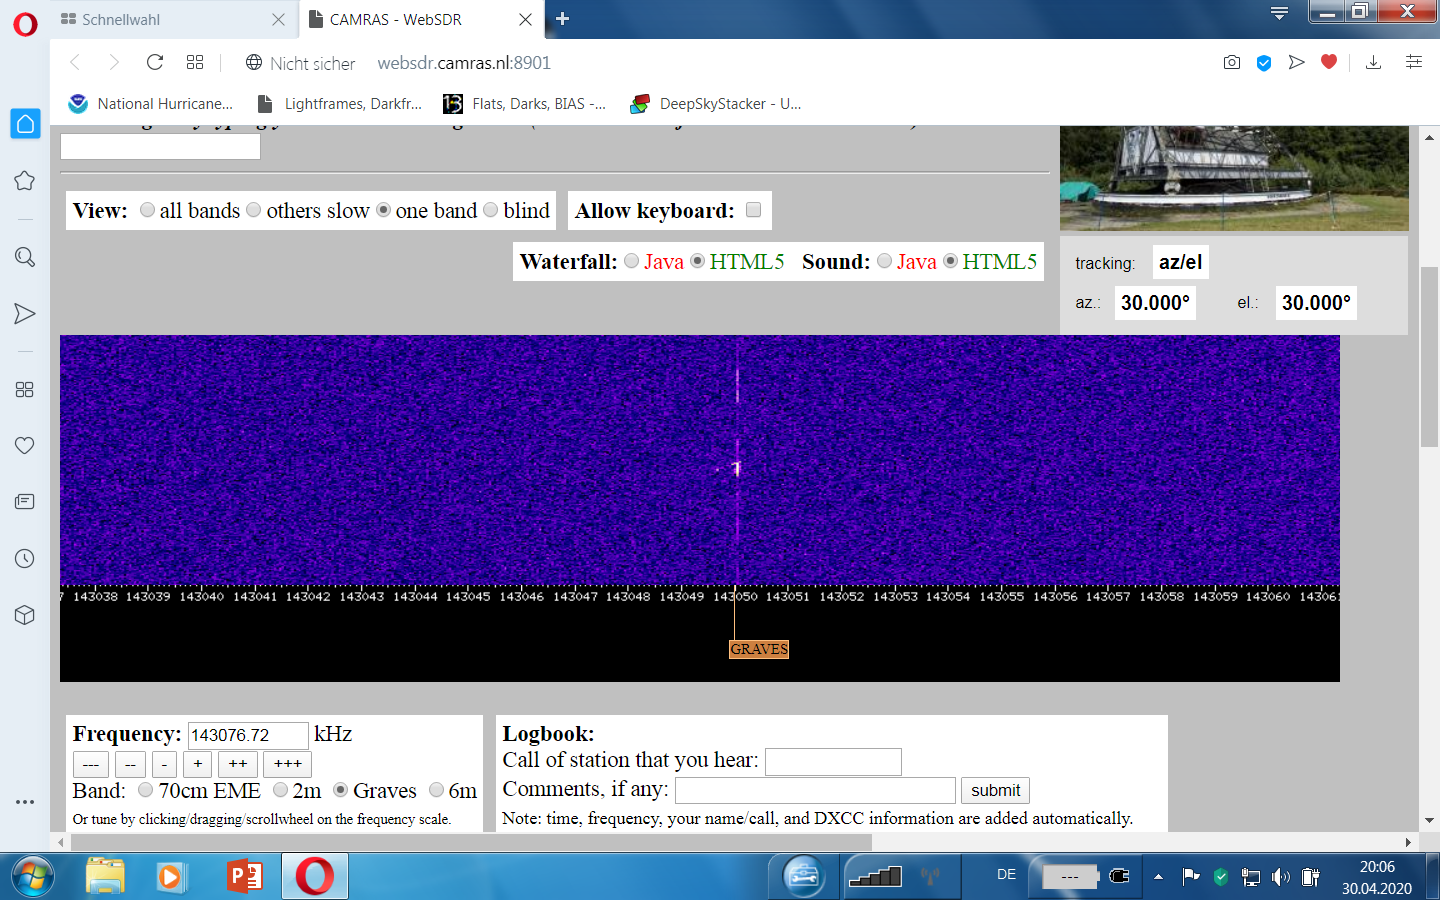Select 'blind' view radio
The height and width of the screenshot is (900, 1440).
tap(491, 210)
